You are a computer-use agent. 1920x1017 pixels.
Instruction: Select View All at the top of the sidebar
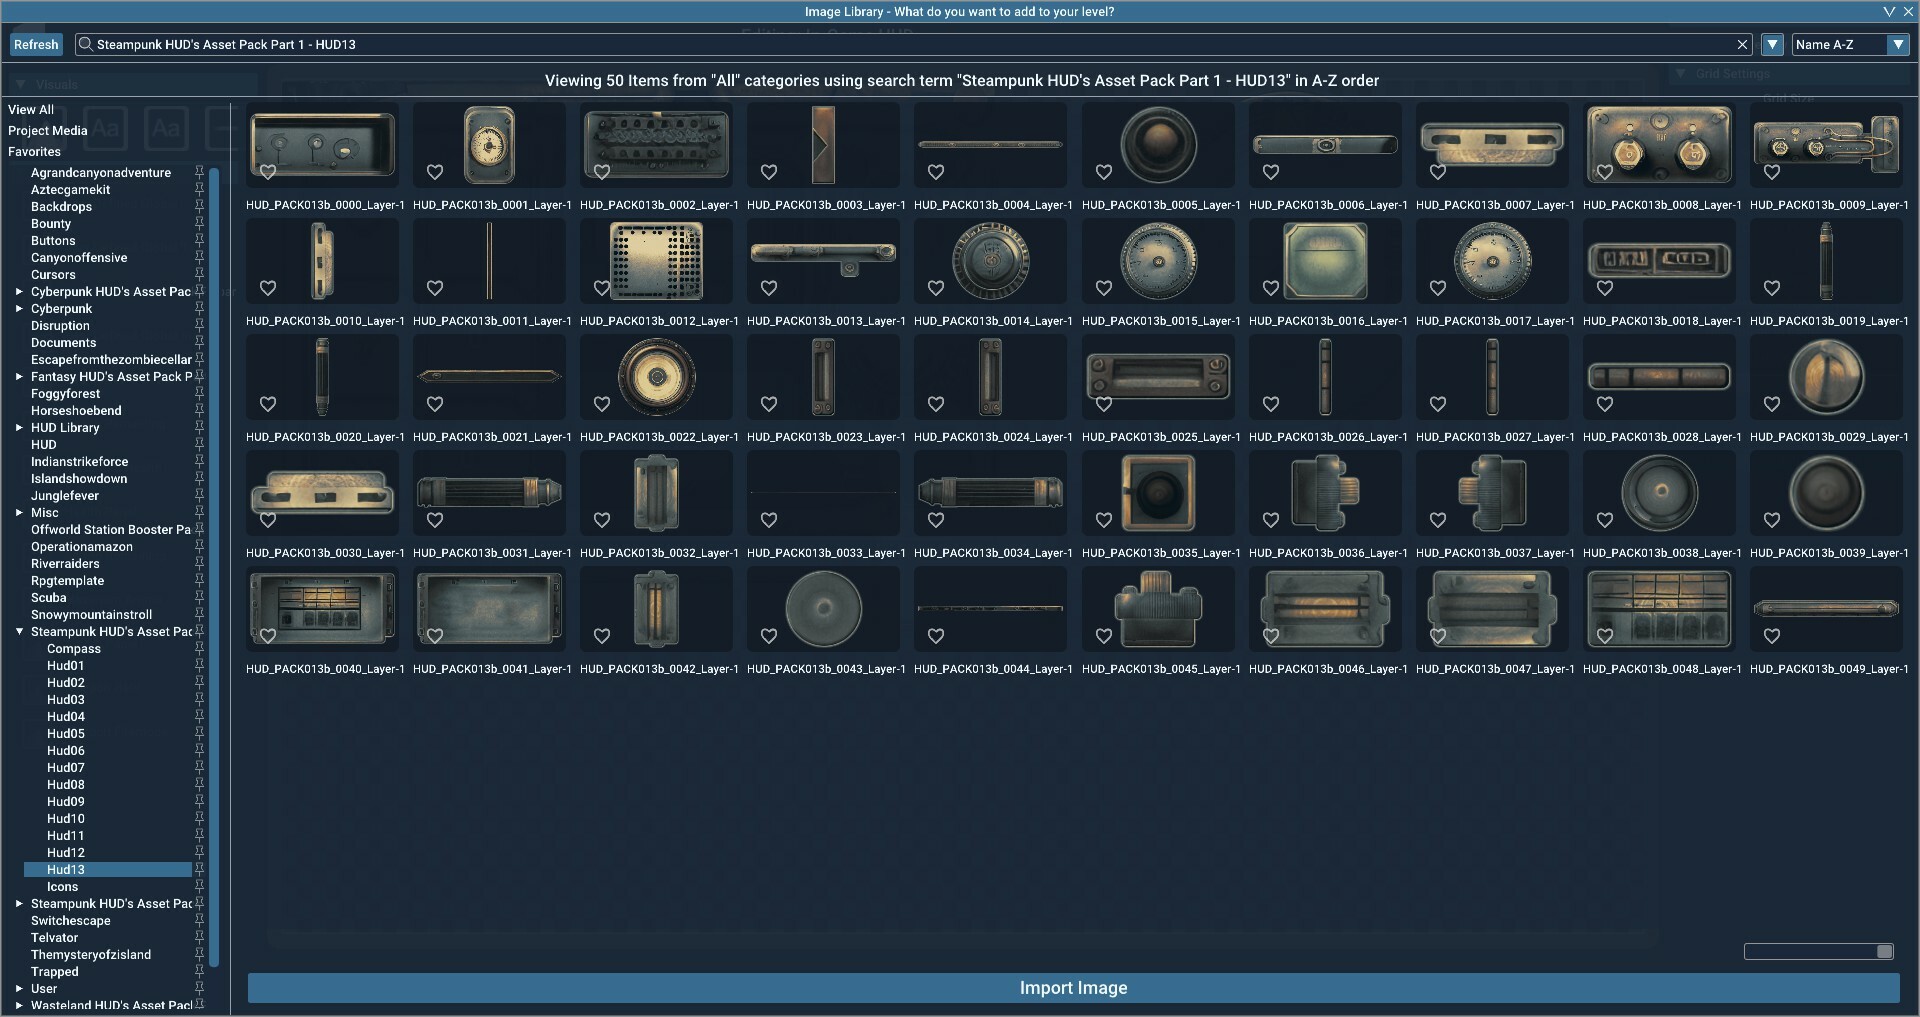point(31,109)
